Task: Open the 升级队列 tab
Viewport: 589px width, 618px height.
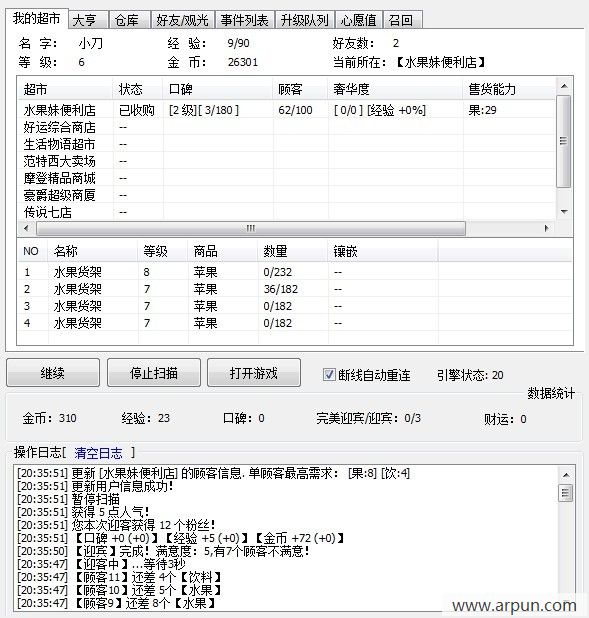Action: 305,20
